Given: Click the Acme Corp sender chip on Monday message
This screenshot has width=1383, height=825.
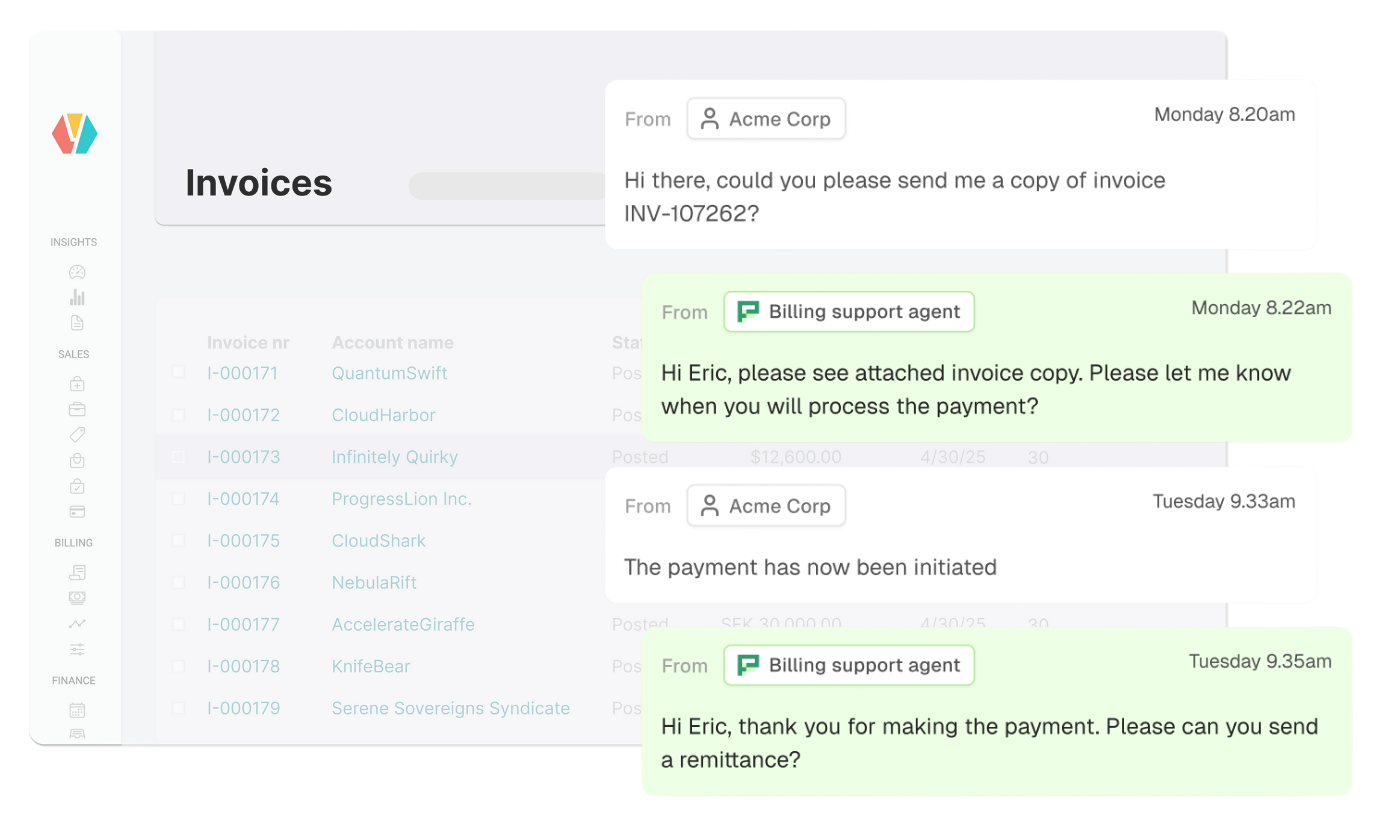Looking at the screenshot, I should (x=766, y=119).
